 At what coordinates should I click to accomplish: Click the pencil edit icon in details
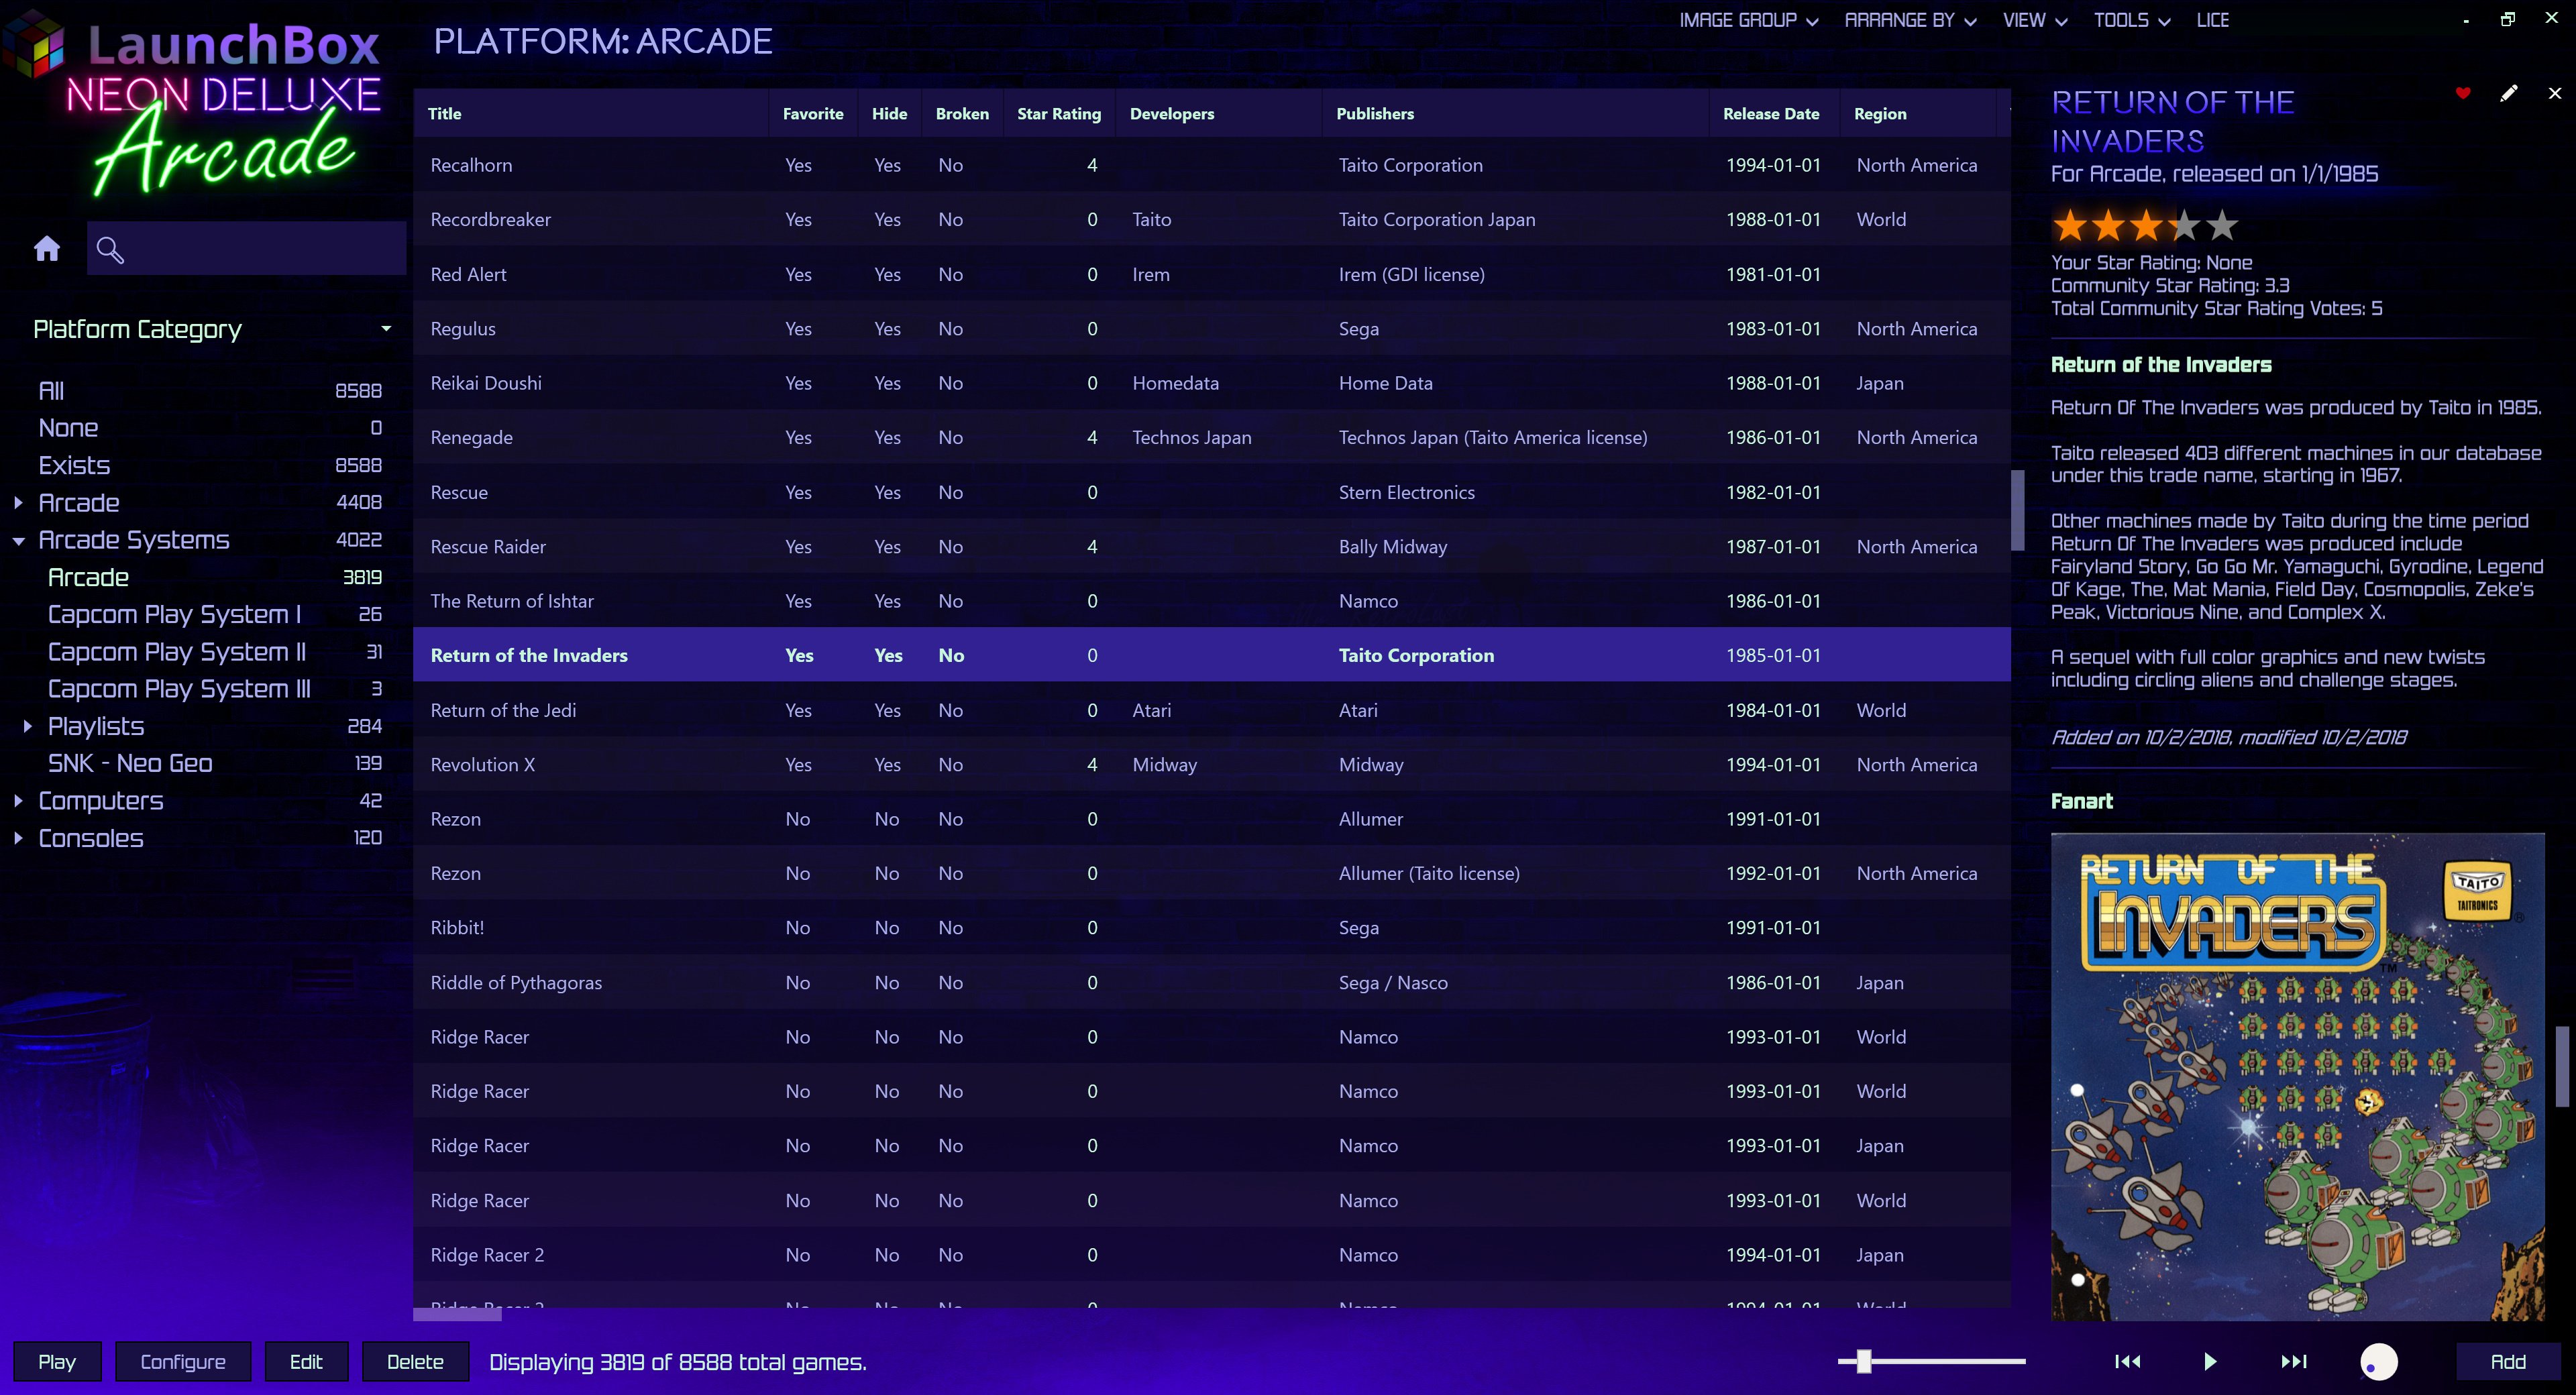pos(2509,93)
